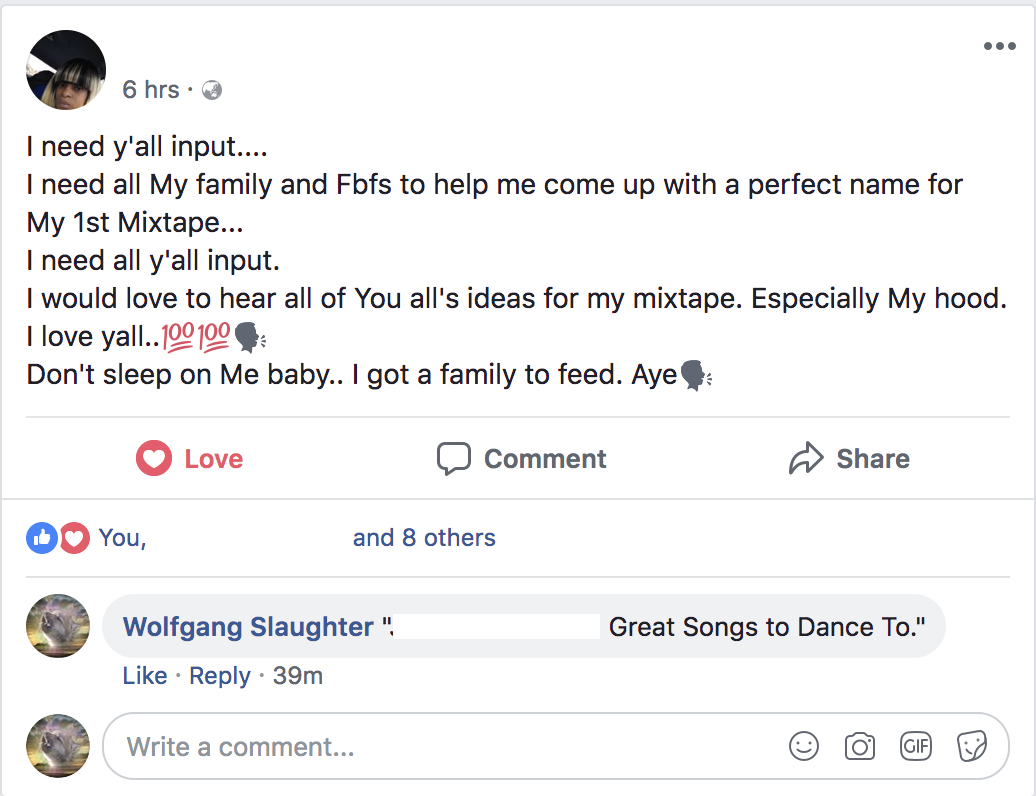Open the sticker picker in the comment box
1036x796 pixels.
click(972, 746)
